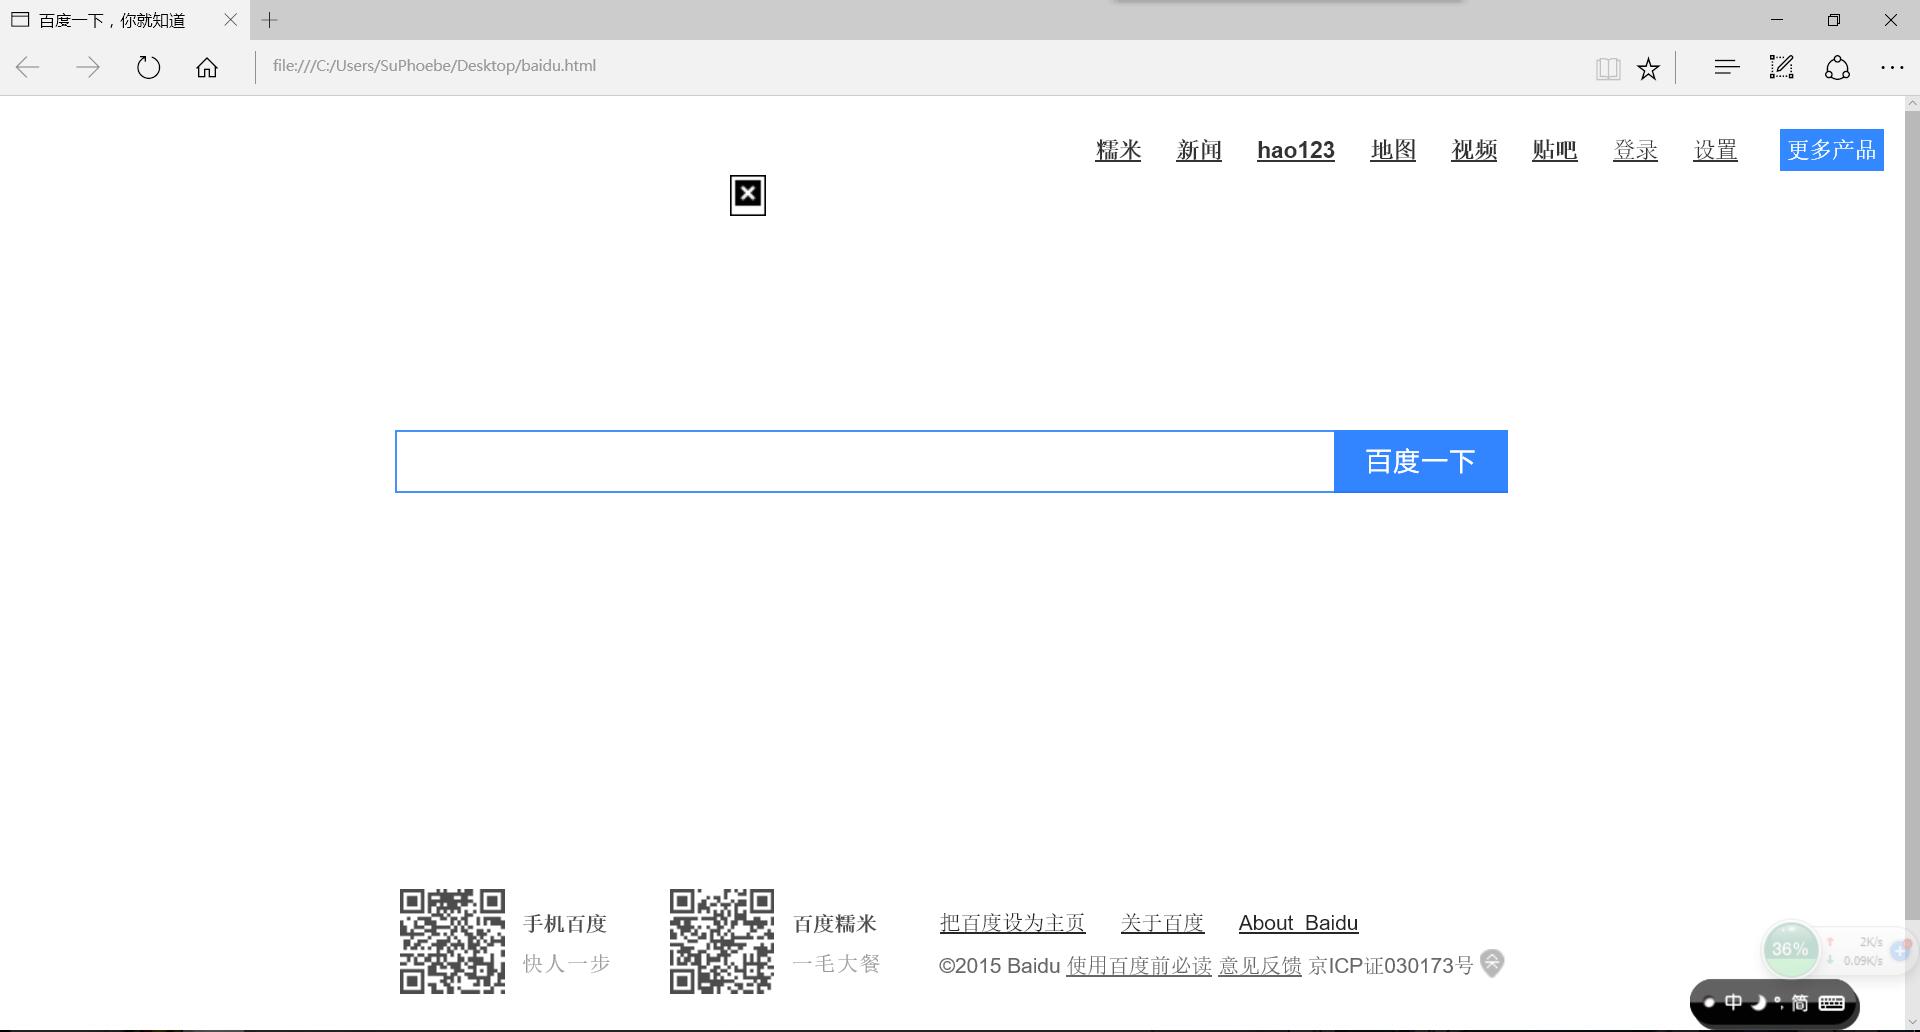Open the 糯米 link
Screen dimensions: 1920x1032
pos(1118,150)
